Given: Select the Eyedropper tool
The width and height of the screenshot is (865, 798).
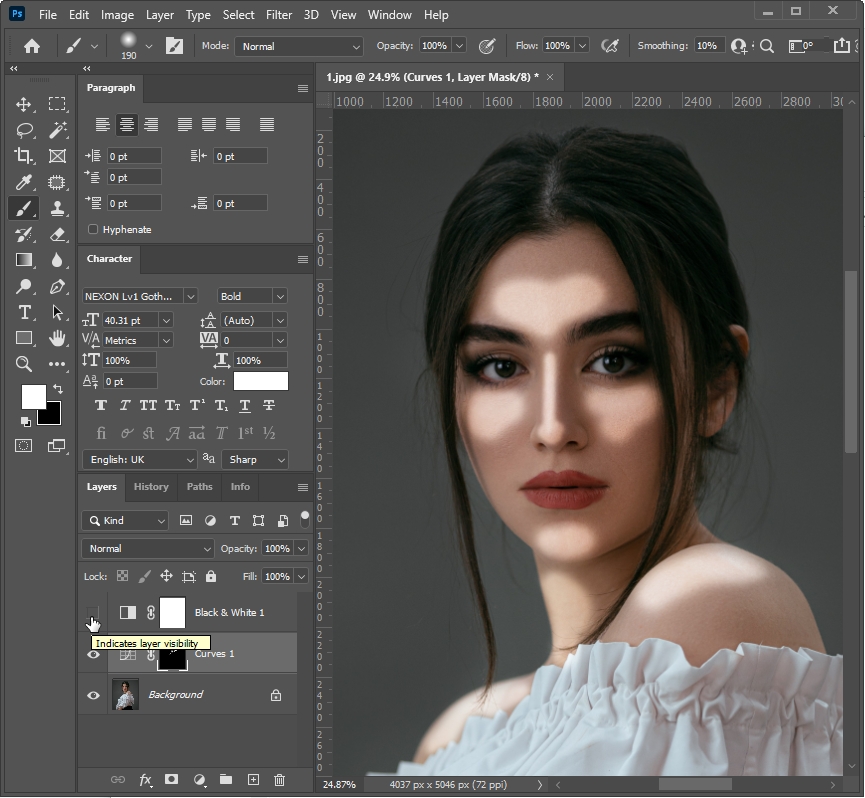Looking at the screenshot, I should pyautogui.click(x=23, y=182).
